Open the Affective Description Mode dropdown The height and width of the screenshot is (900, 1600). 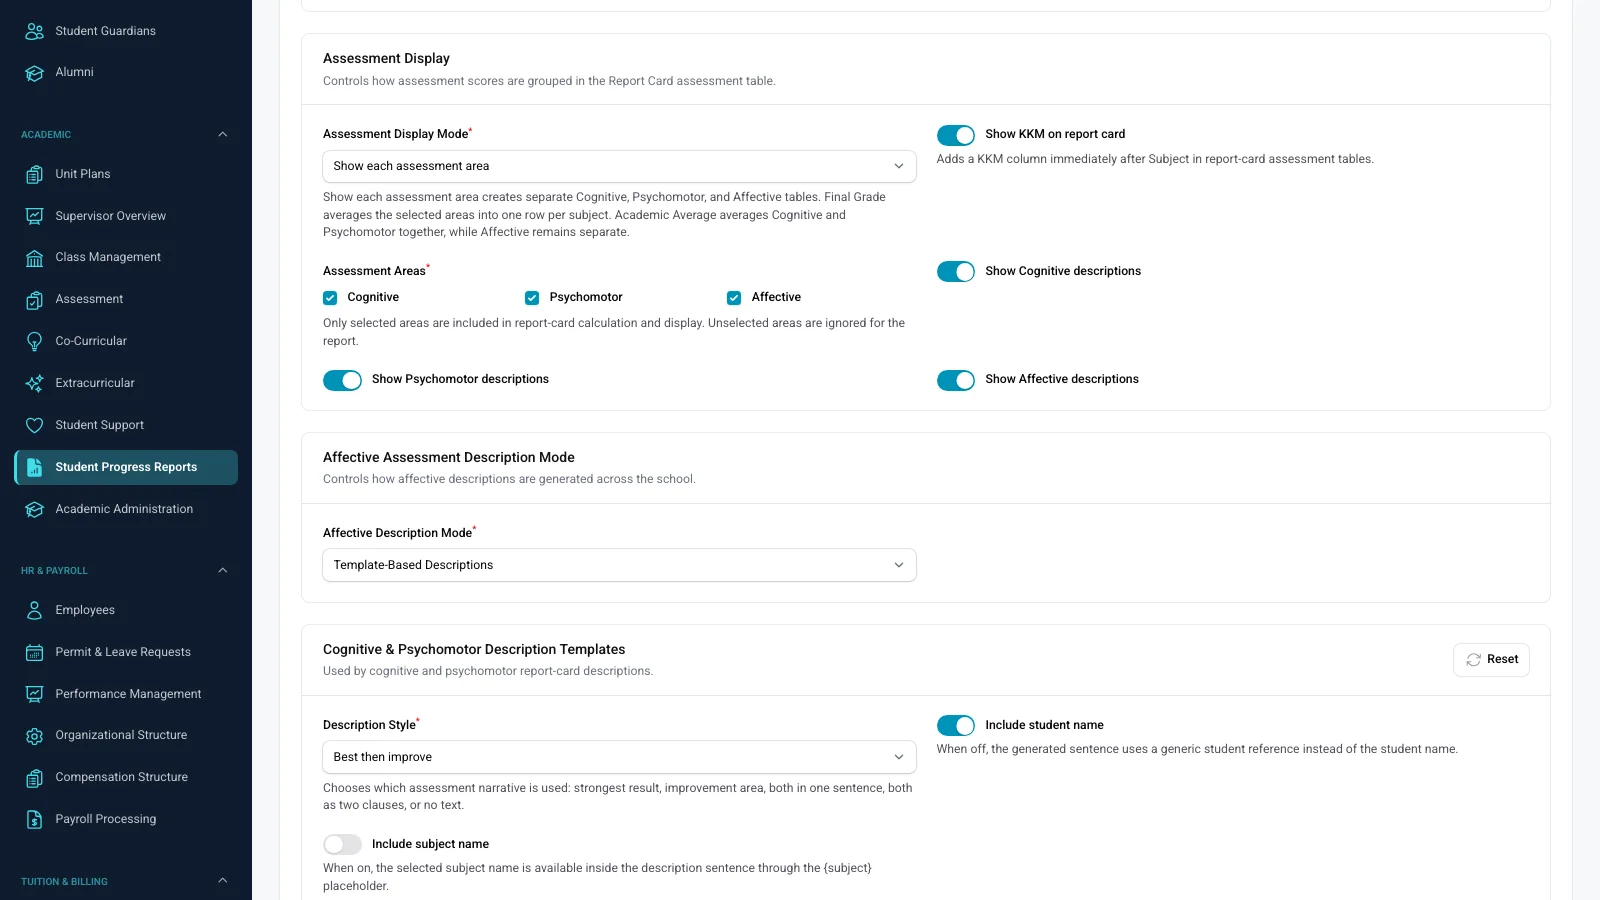(x=619, y=565)
